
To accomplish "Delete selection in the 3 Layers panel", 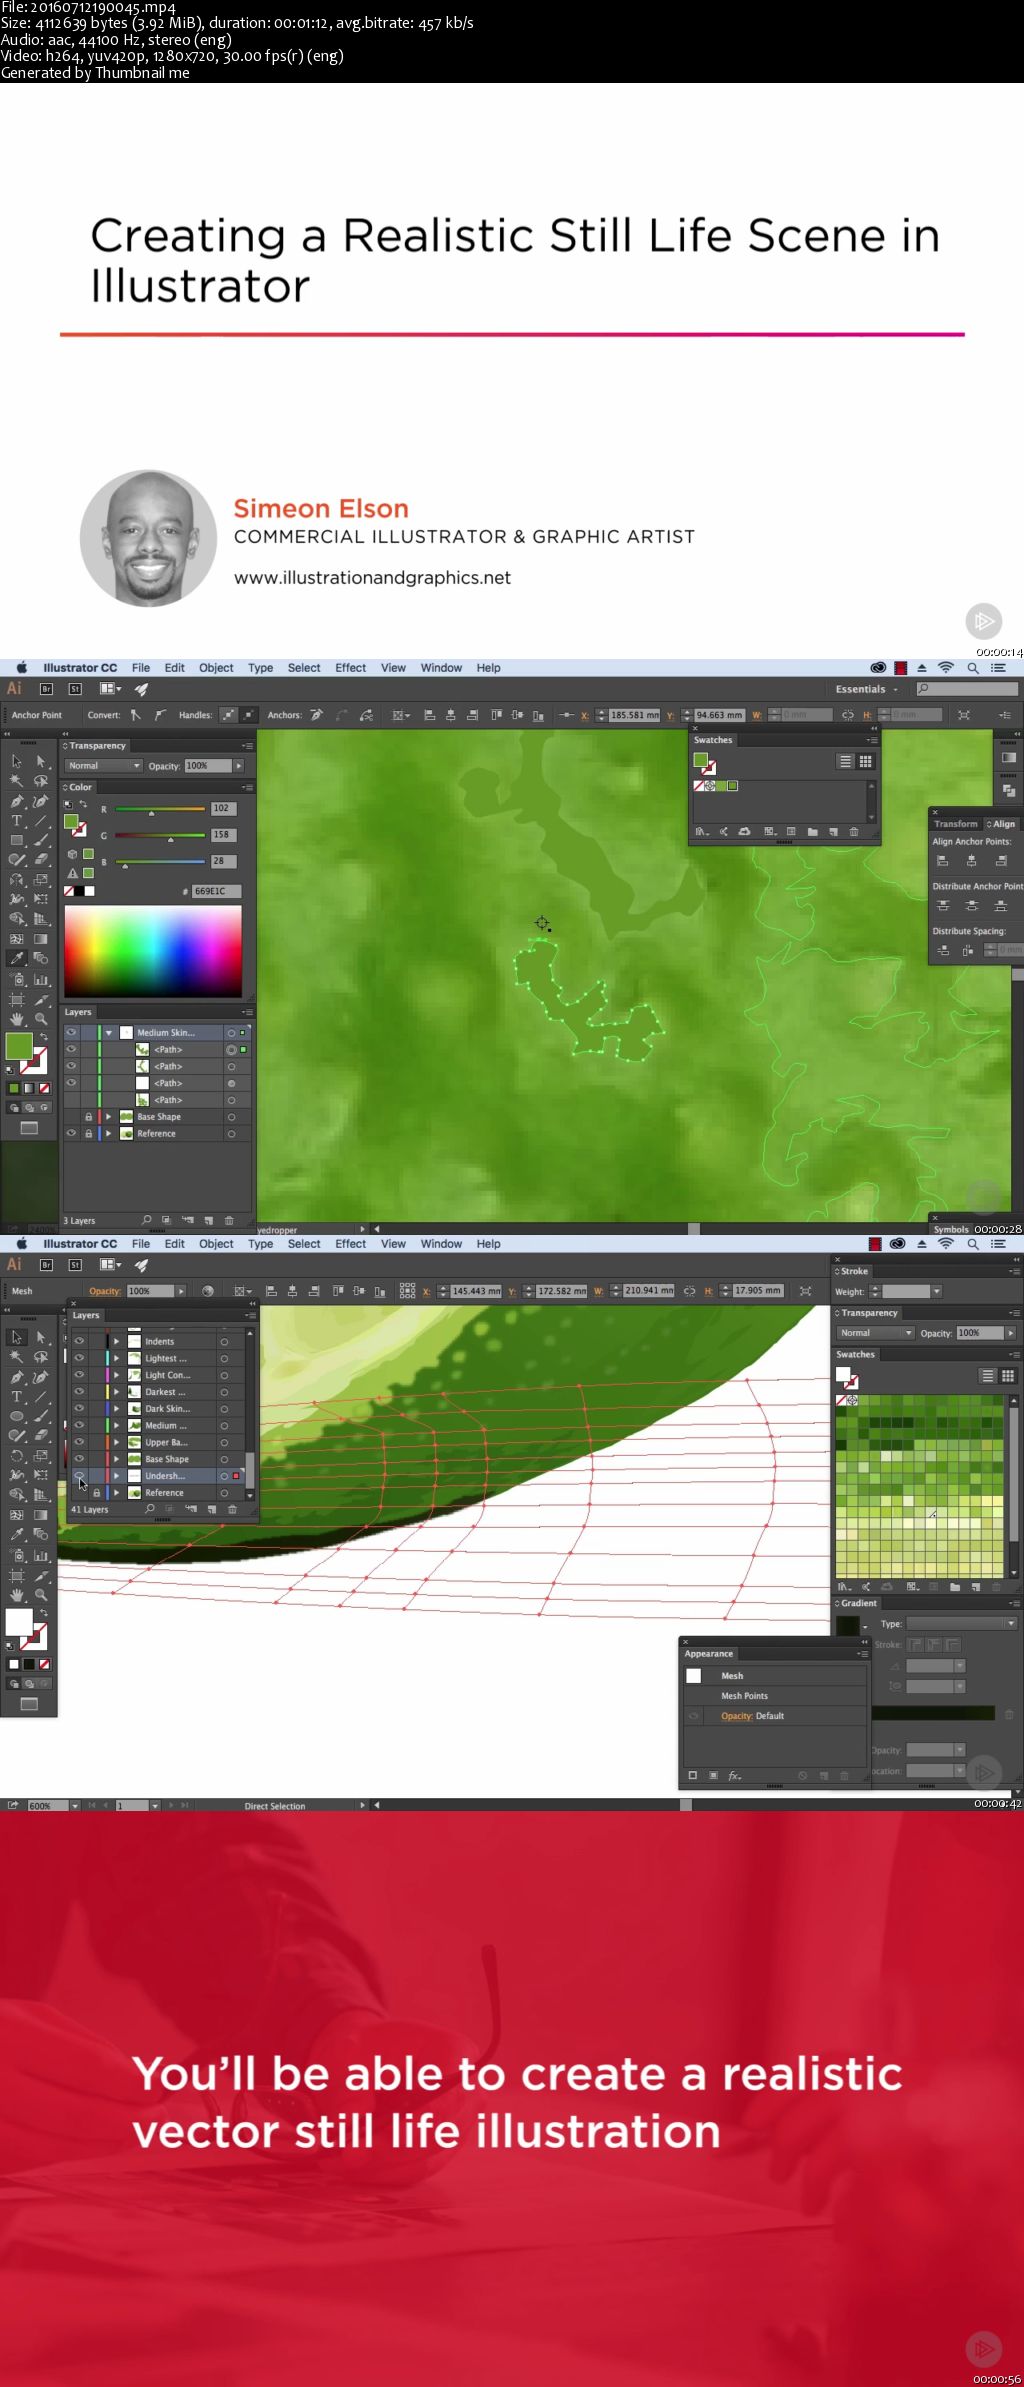I will pos(229,1221).
